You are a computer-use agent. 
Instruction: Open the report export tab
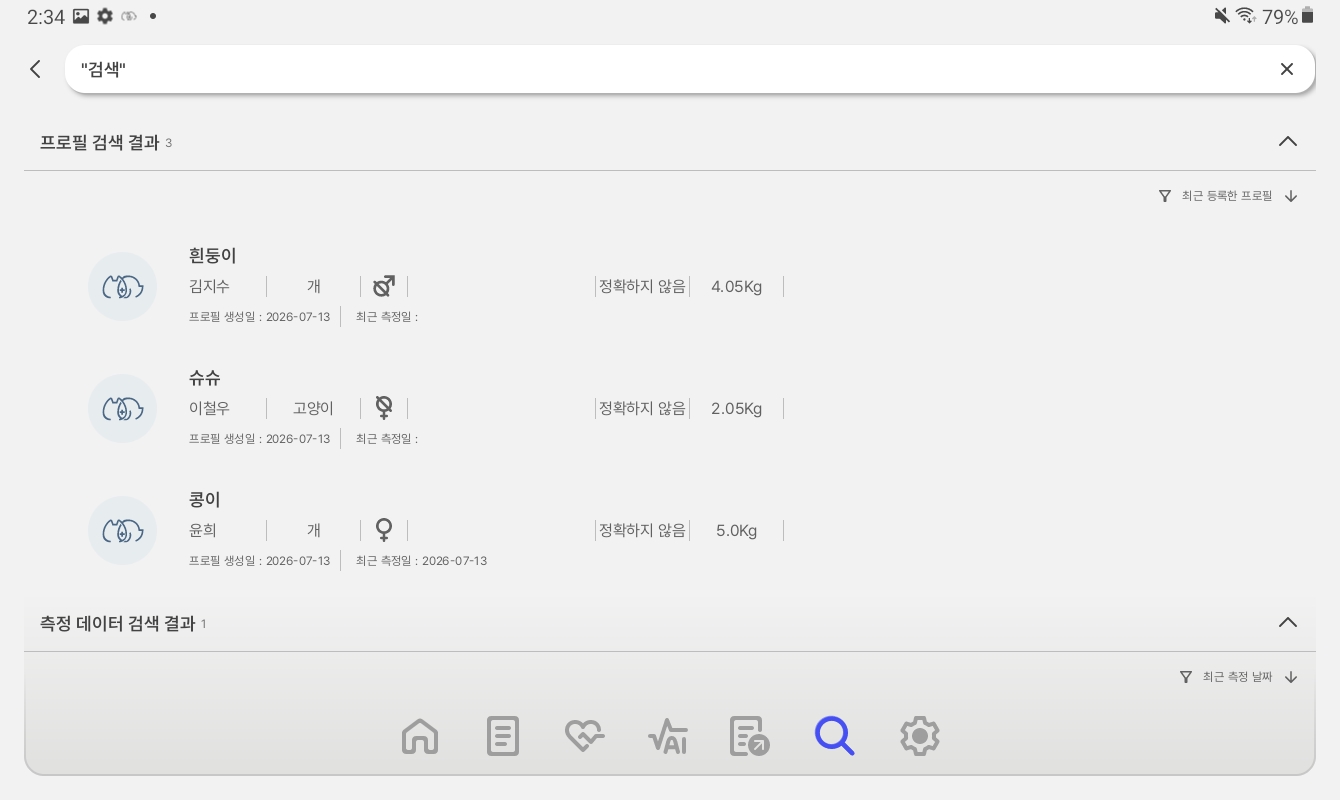[750, 736]
